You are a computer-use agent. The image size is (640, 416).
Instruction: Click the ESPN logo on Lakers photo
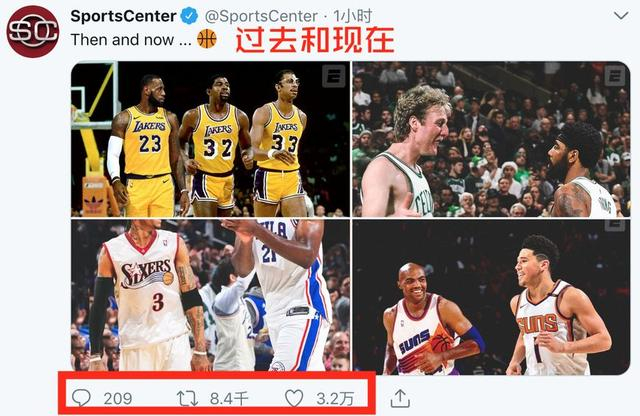334,76
